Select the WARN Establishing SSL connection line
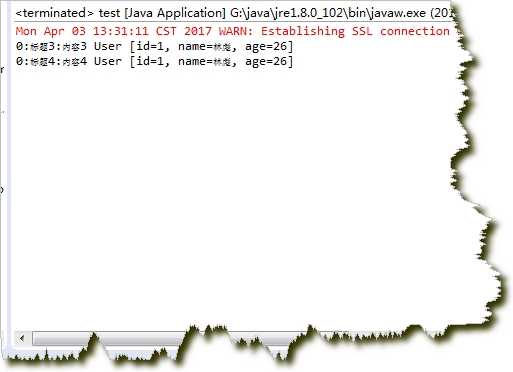 coord(232,31)
